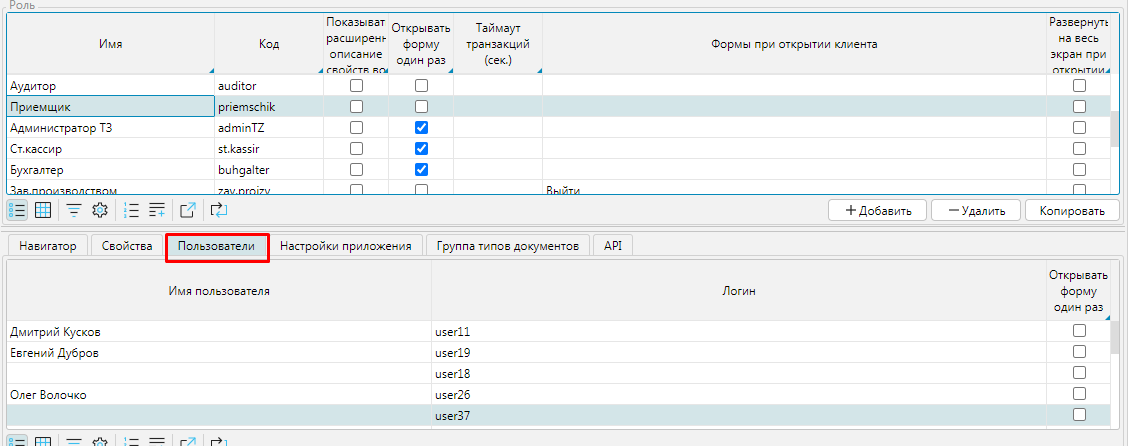Uncheck open form once for Администратор ТЗ
Screen dimensions: 1128x446
click(421, 128)
